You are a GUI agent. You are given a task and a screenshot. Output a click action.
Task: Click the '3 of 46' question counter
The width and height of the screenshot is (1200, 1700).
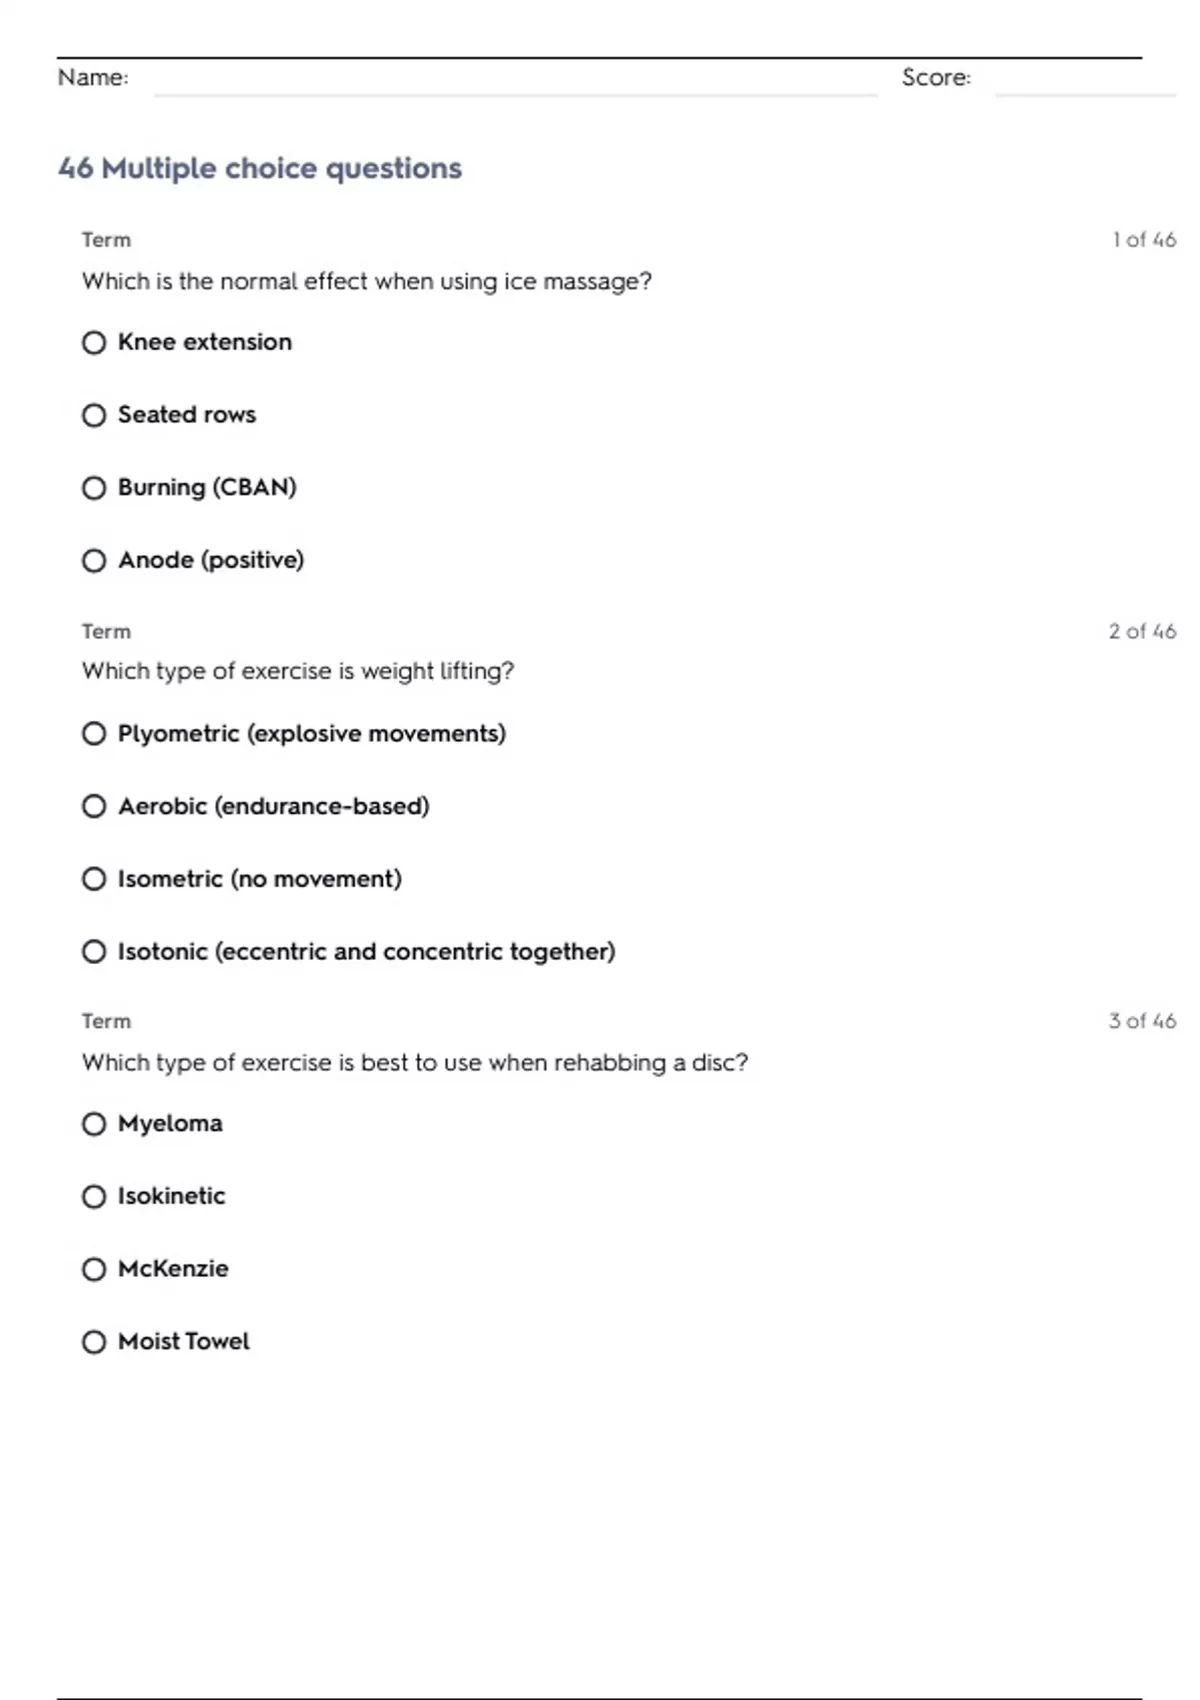[x=1142, y=1021]
